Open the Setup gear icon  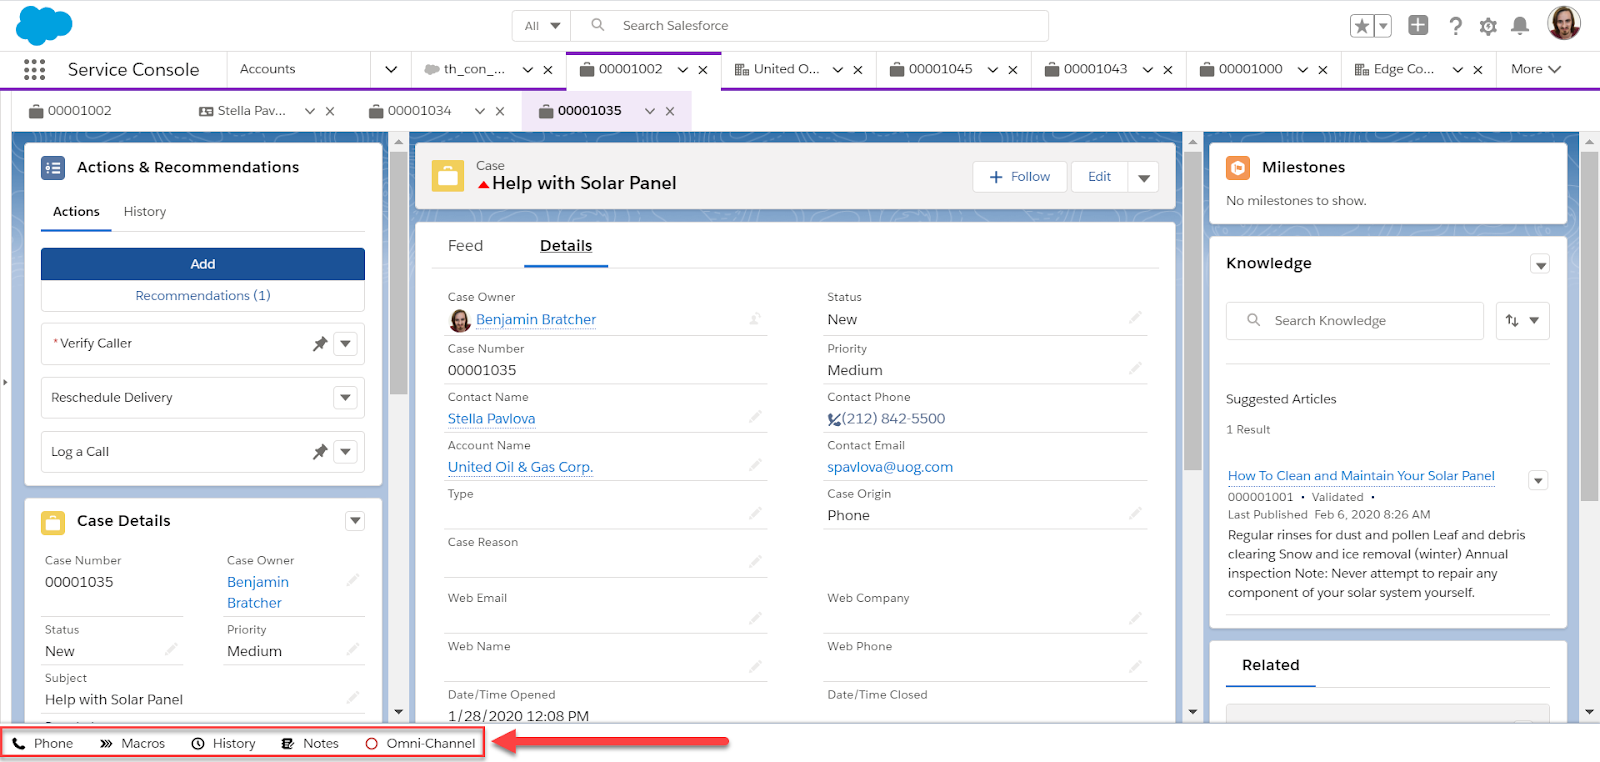[1488, 26]
